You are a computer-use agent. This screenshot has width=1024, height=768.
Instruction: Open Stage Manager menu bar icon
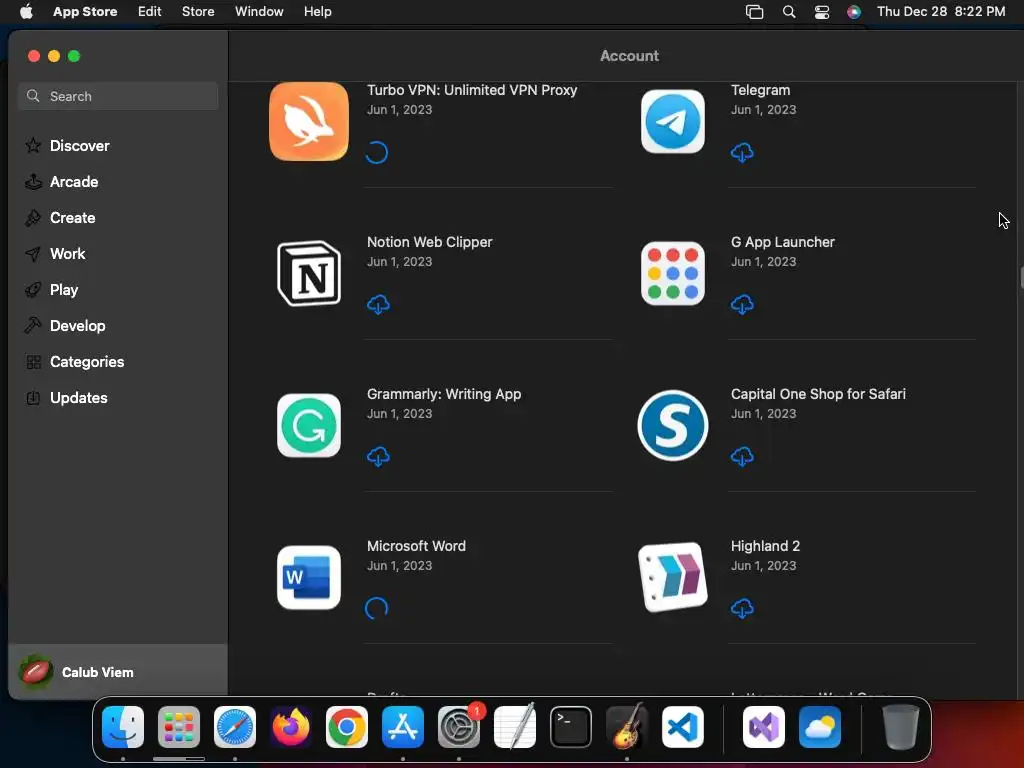click(755, 12)
